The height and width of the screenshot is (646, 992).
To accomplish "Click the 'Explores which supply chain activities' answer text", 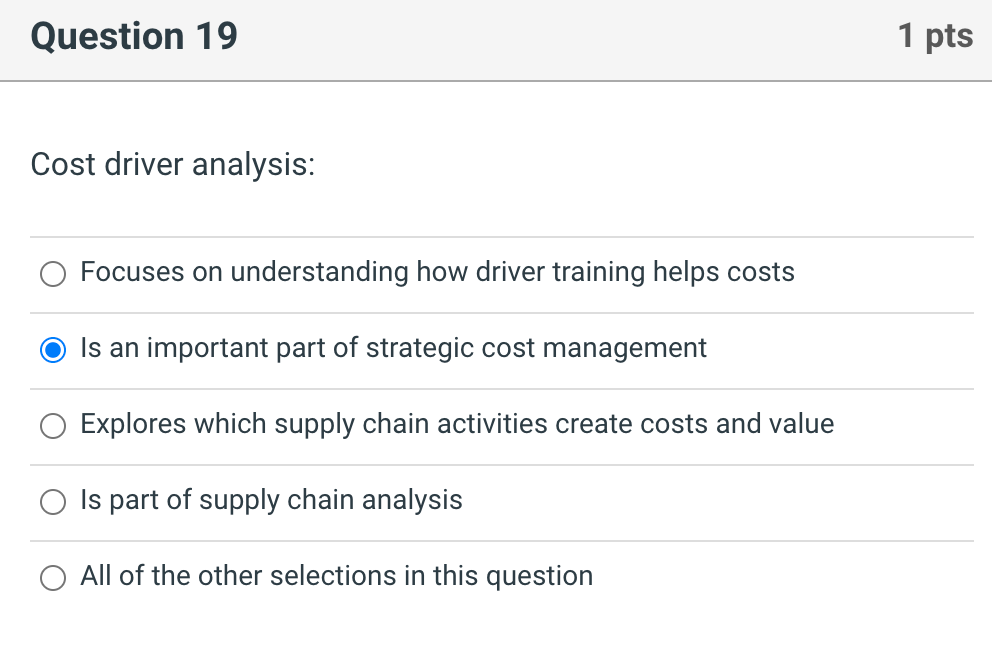I will (x=458, y=425).
